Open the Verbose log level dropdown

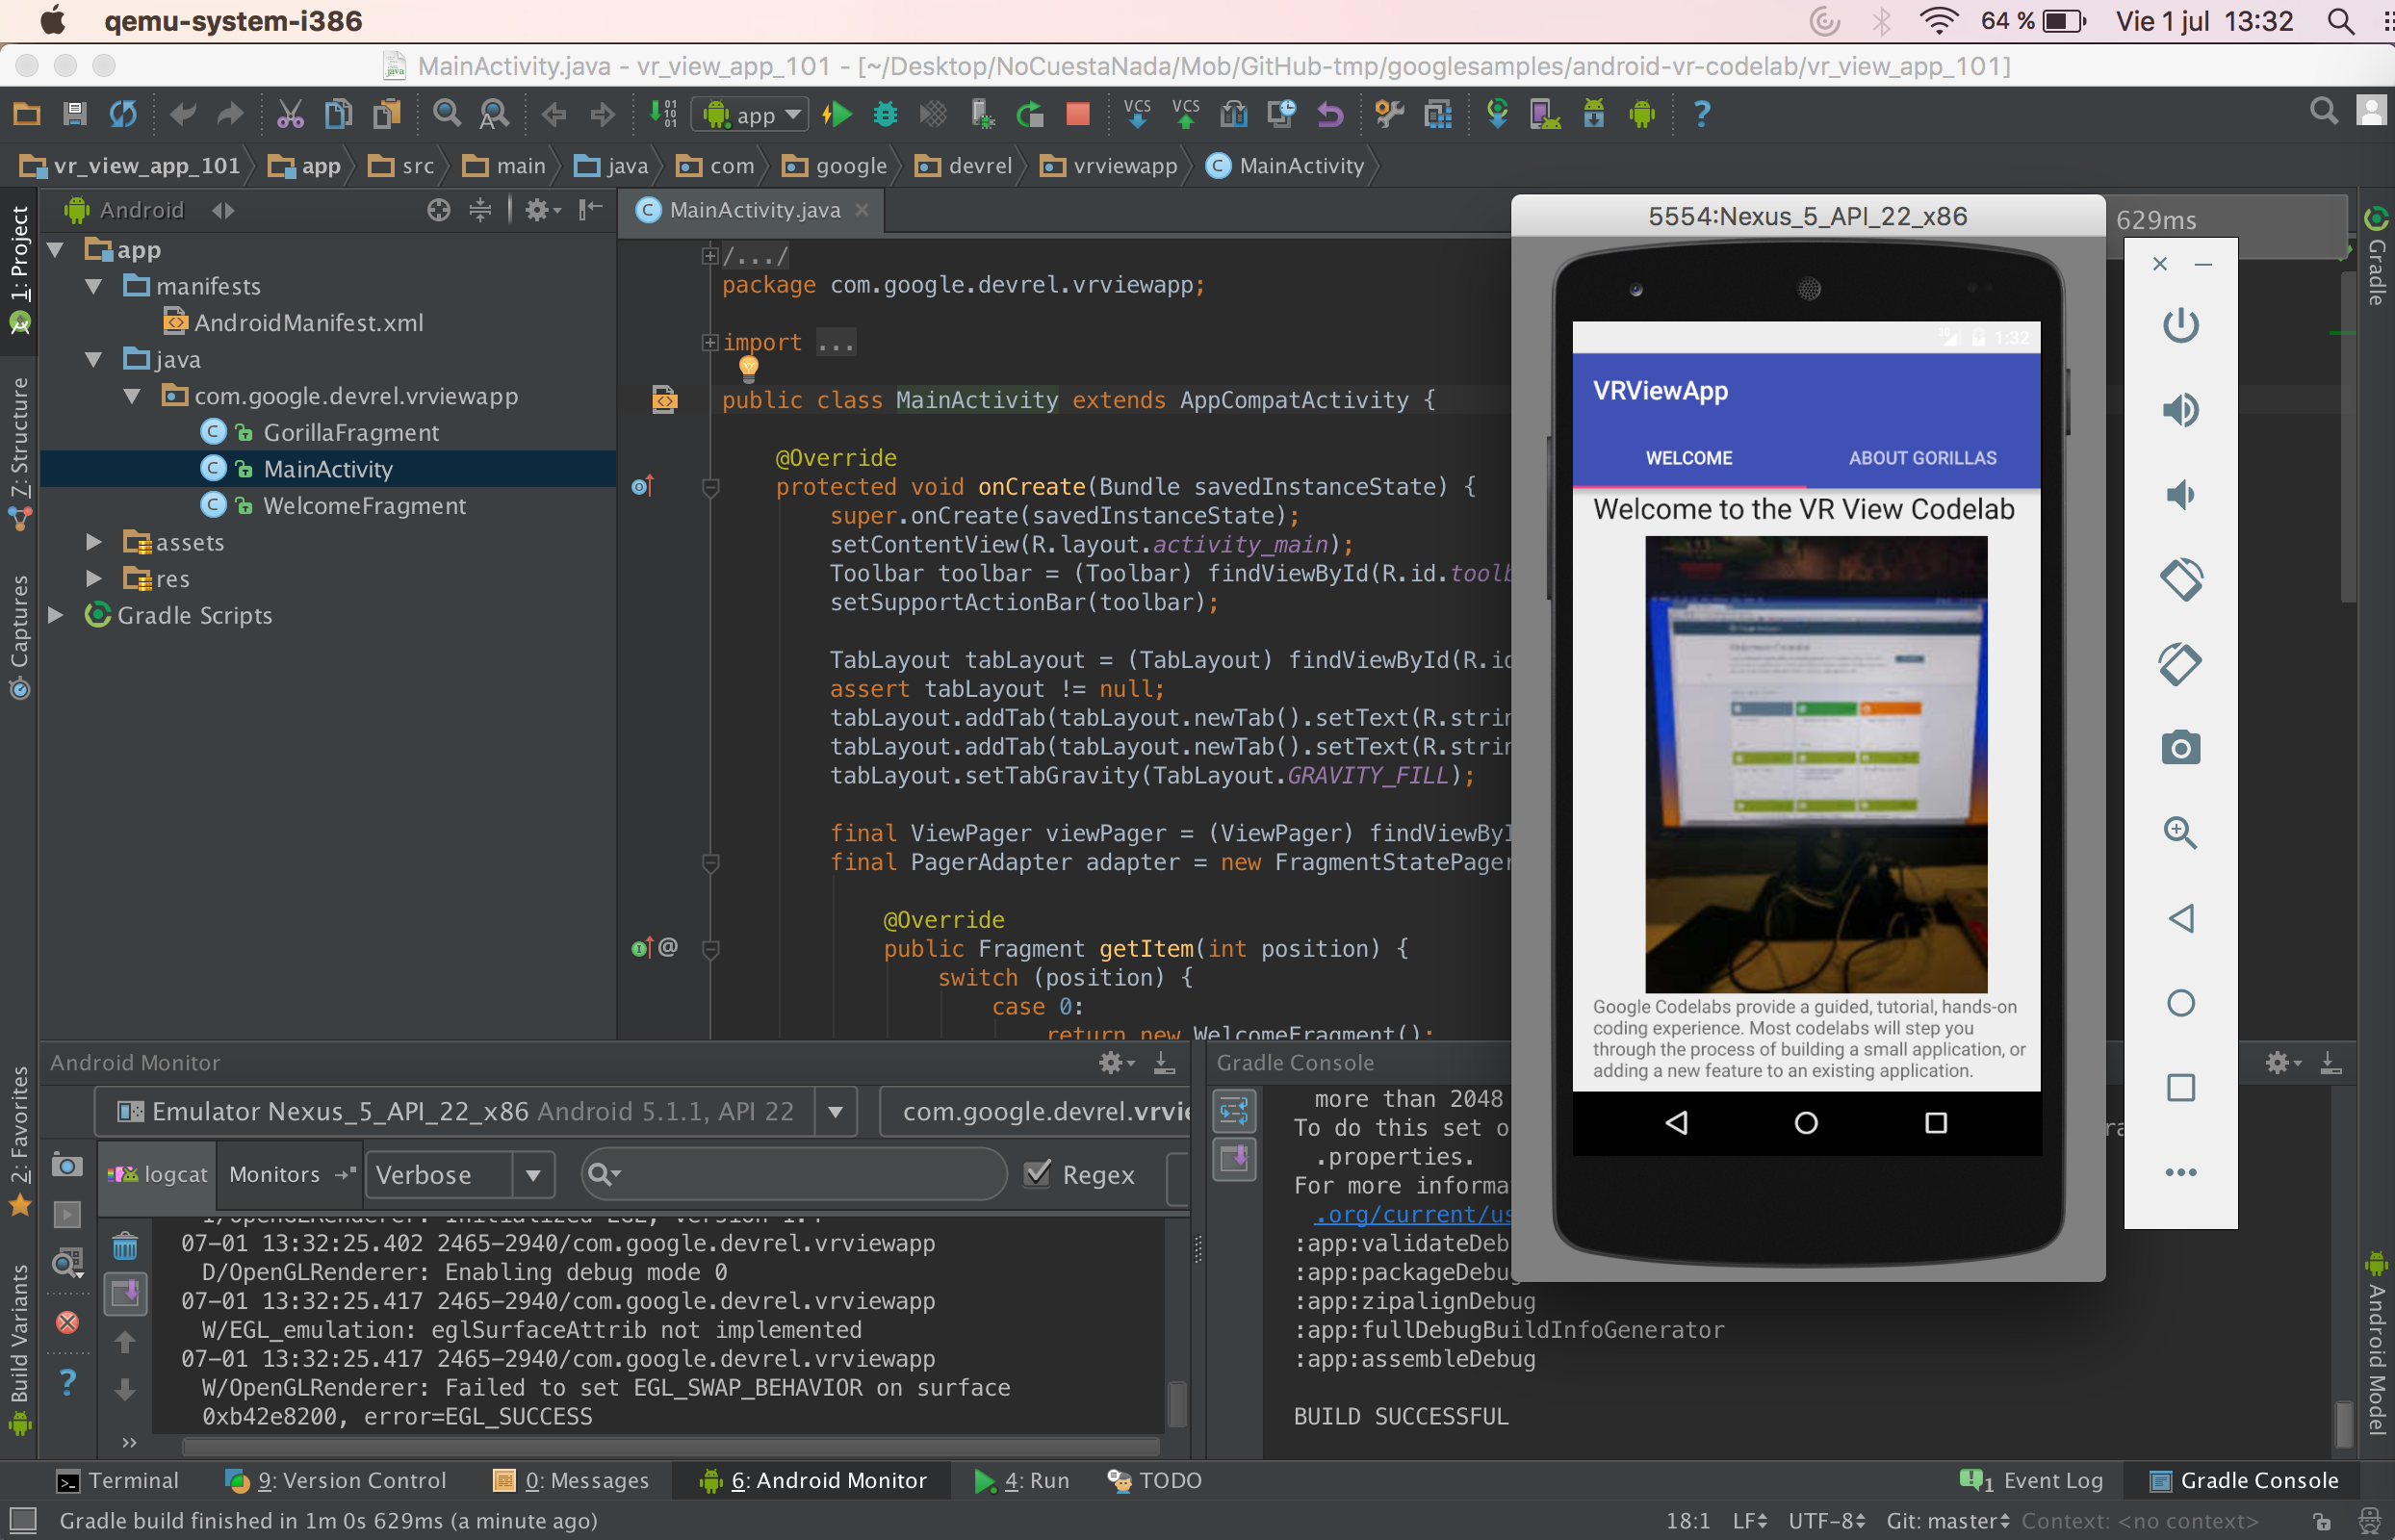click(460, 1174)
